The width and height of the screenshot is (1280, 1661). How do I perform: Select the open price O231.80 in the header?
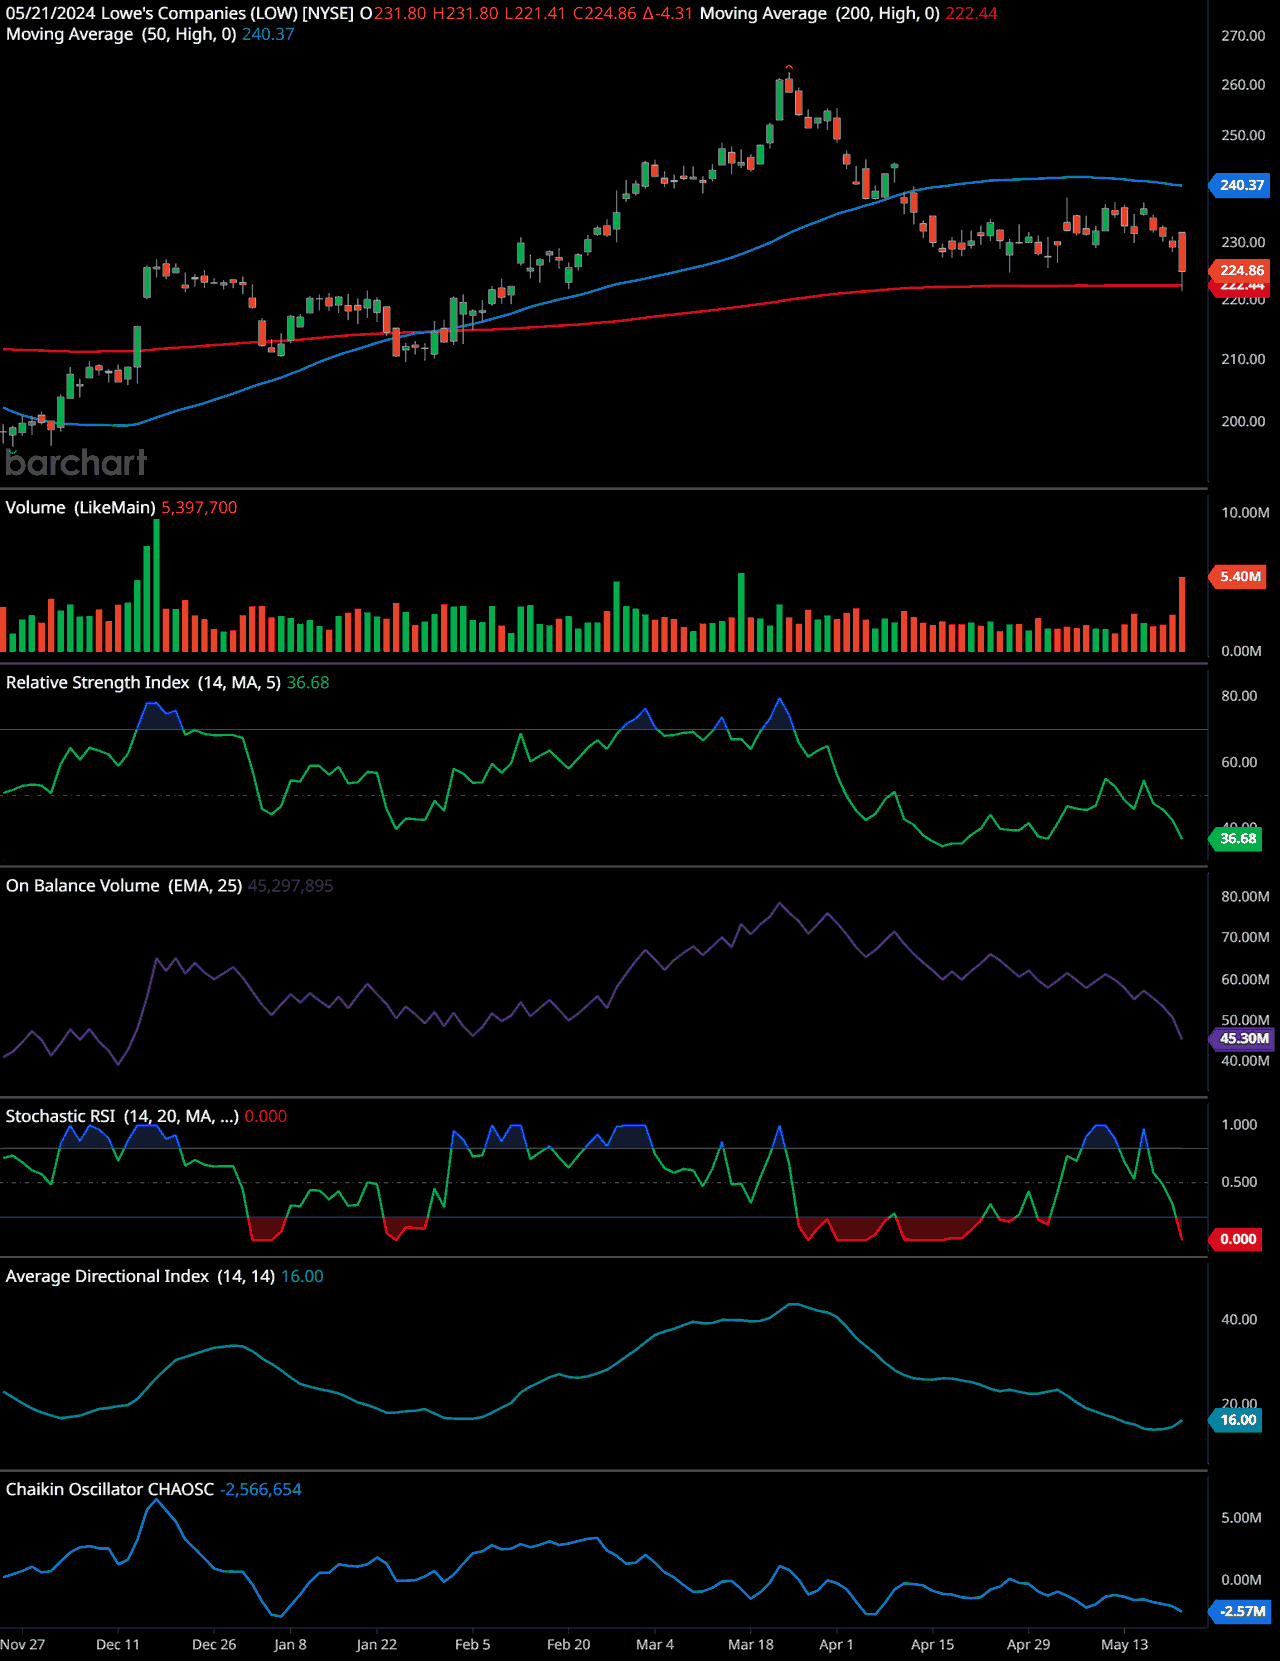point(393,13)
